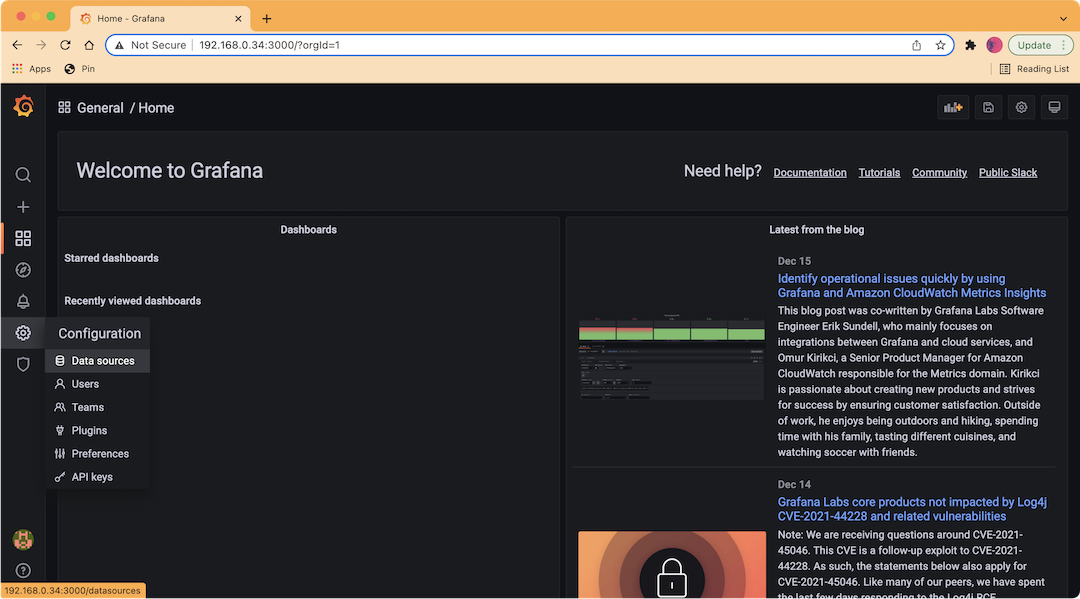Select Teams in Configuration menu
This screenshot has height=599, width=1080.
tap(97, 408)
